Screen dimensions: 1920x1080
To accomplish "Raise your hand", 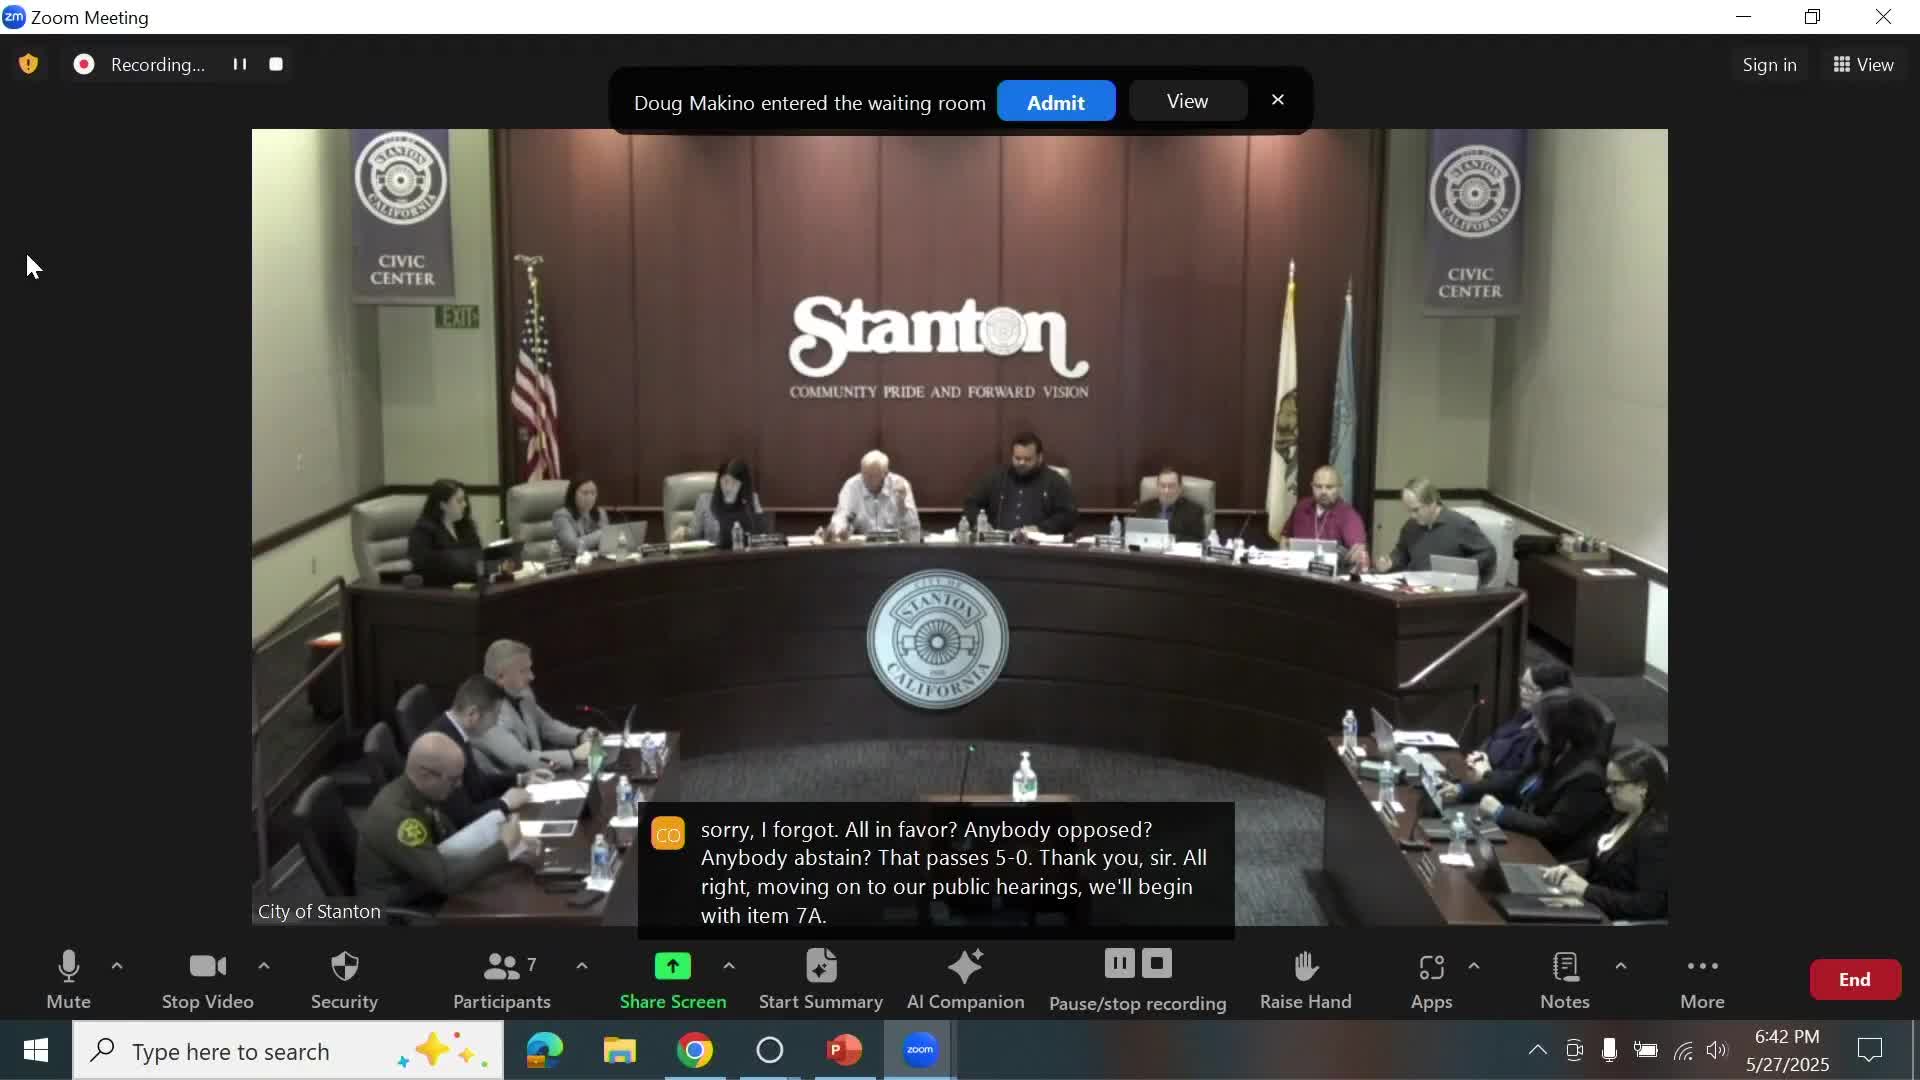I will click(x=1305, y=978).
